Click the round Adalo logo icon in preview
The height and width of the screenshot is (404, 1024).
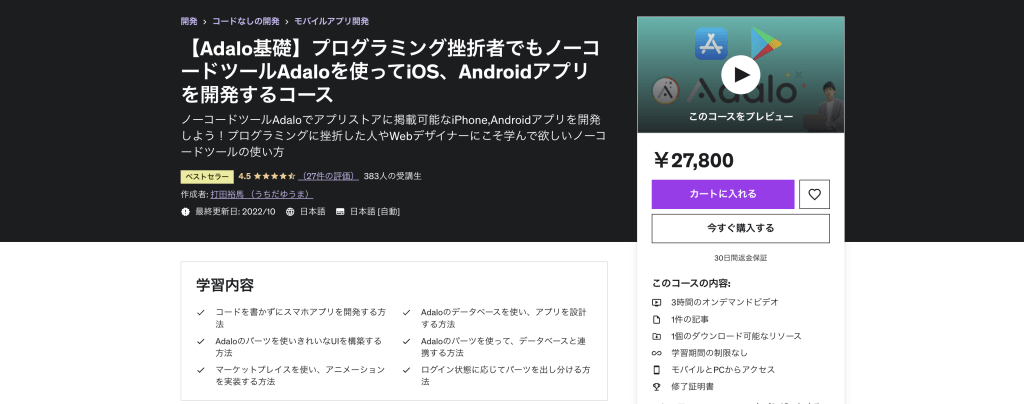[x=665, y=91]
